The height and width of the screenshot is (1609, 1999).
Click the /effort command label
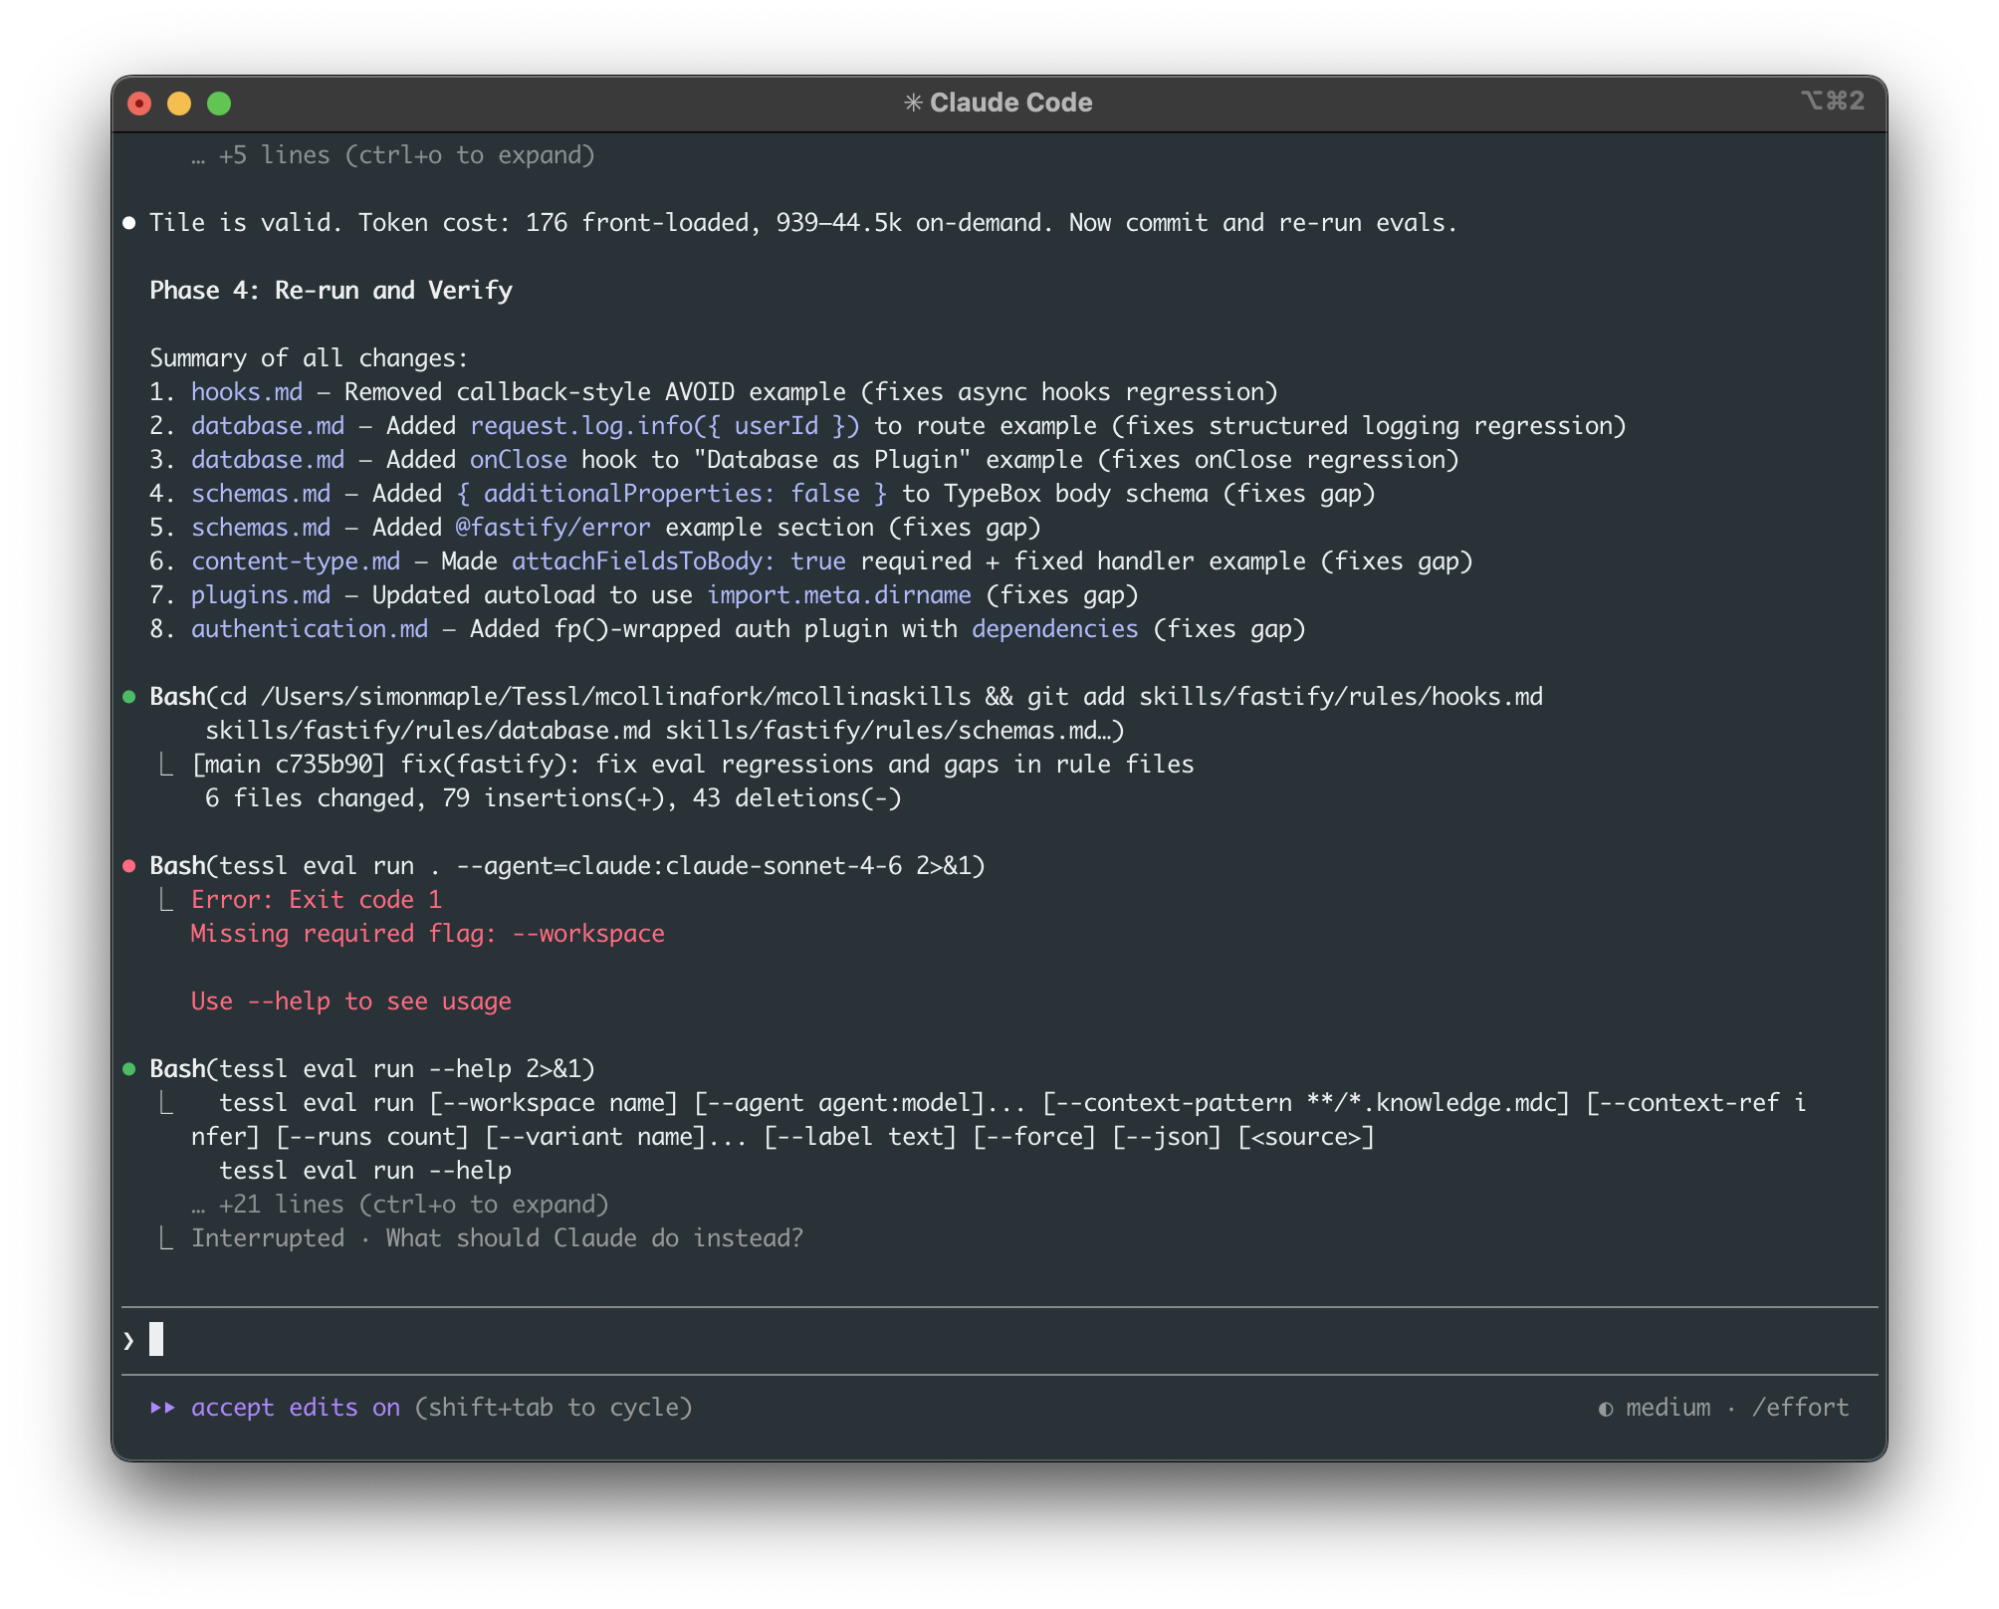click(x=1800, y=1408)
